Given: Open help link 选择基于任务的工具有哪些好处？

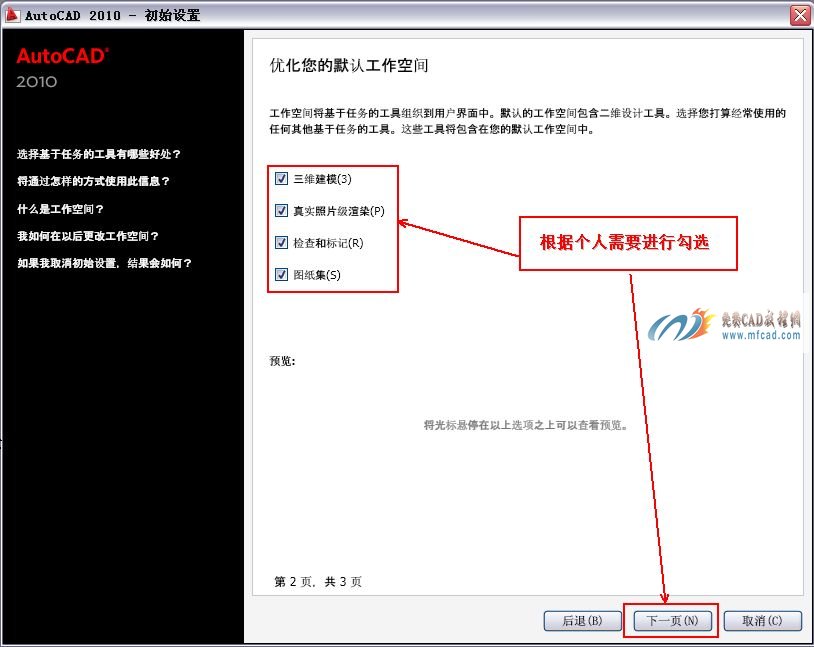Looking at the screenshot, I should (99, 154).
